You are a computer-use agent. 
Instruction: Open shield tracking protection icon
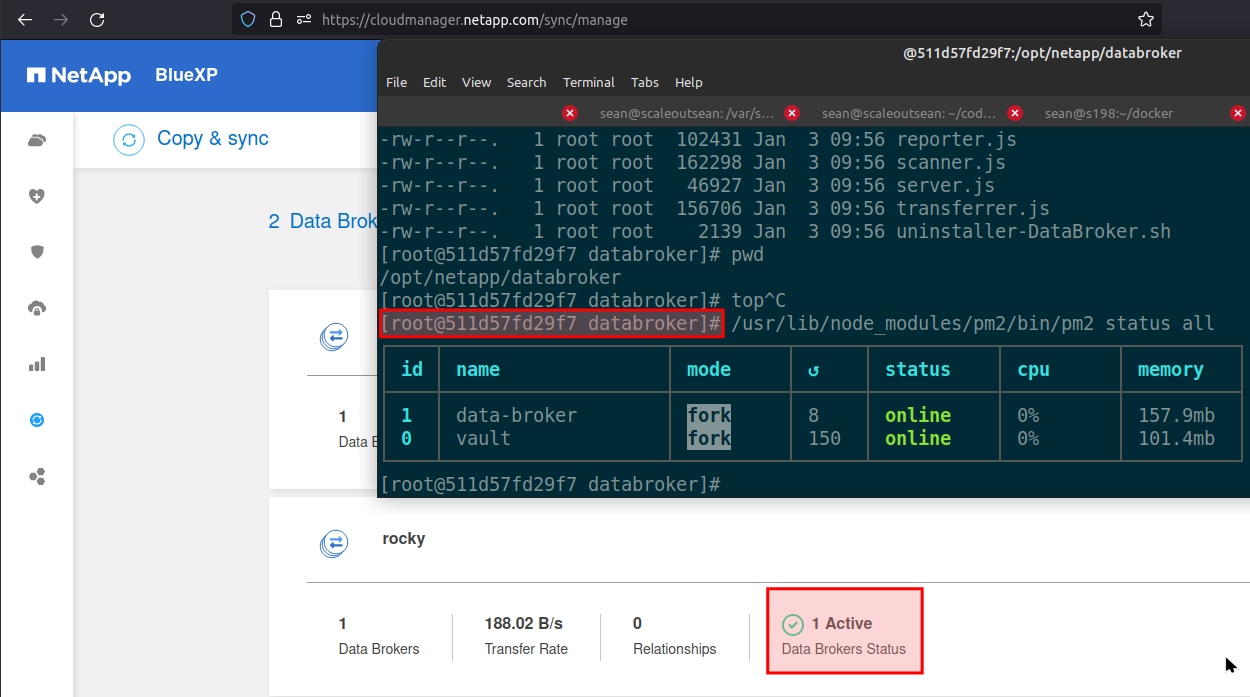point(249,20)
